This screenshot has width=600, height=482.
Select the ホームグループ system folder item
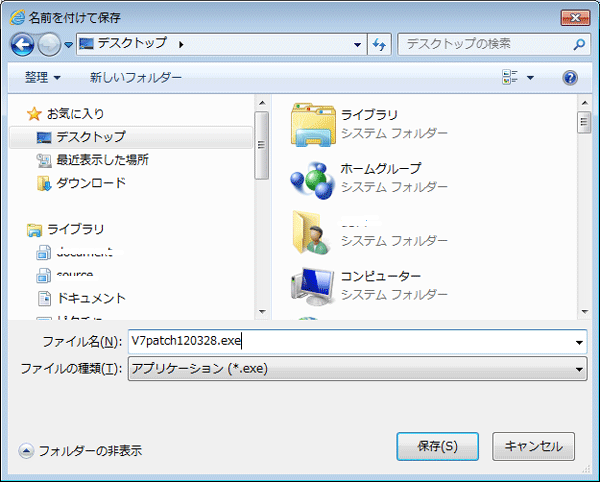(x=369, y=178)
